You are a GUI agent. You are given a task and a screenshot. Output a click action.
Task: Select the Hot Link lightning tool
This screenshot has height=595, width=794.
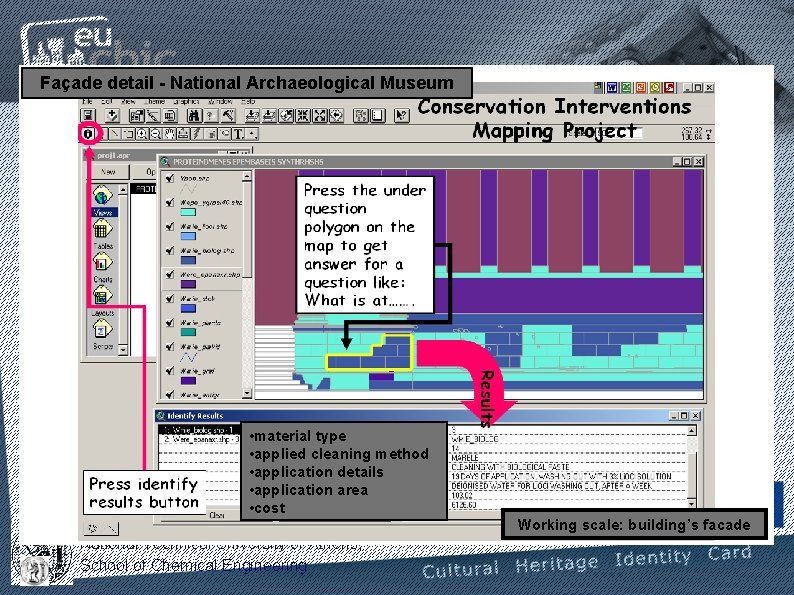point(197,134)
